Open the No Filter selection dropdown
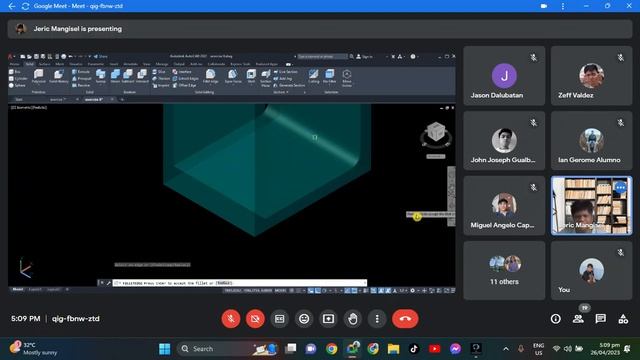The height and width of the screenshot is (360, 640). click(329, 76)
